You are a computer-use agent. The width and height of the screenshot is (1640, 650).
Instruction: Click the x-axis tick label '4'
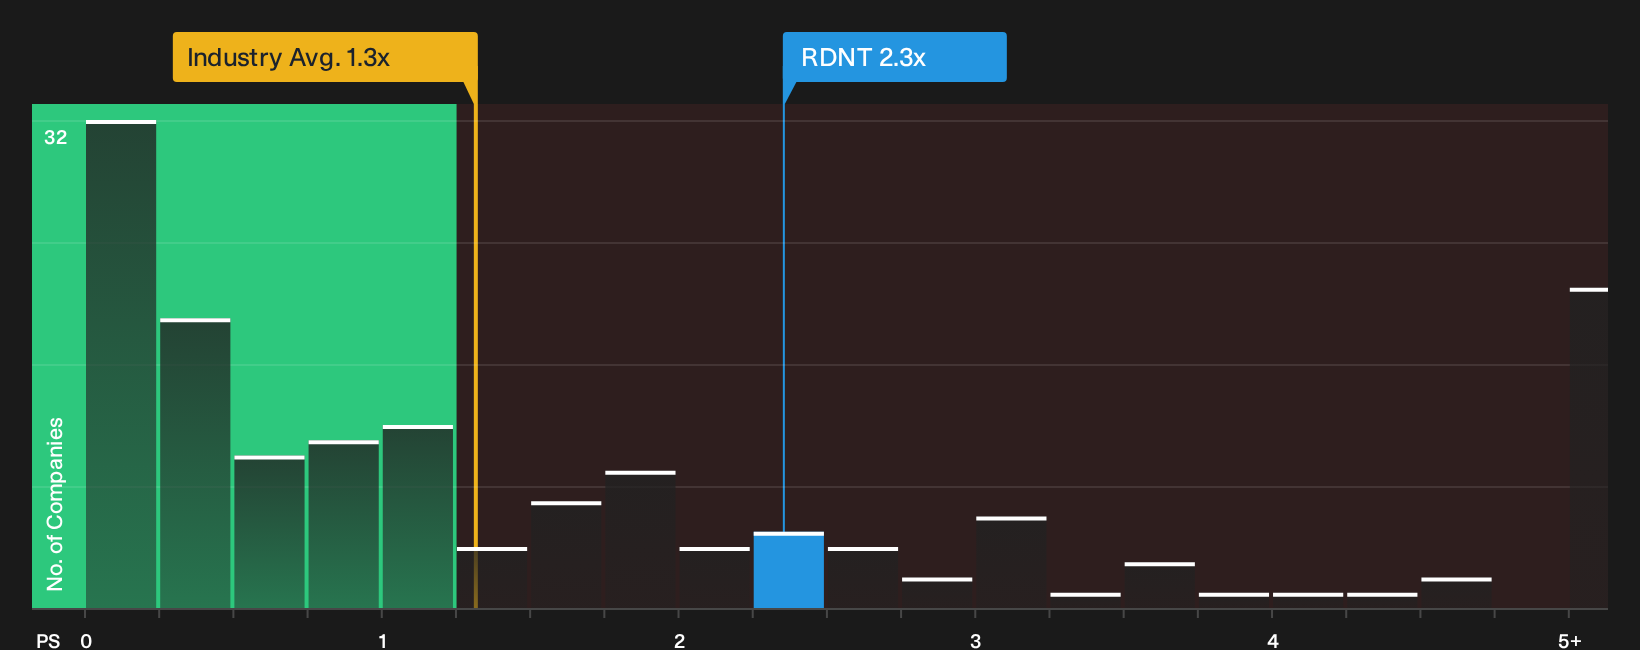(x=1272, y=641)
